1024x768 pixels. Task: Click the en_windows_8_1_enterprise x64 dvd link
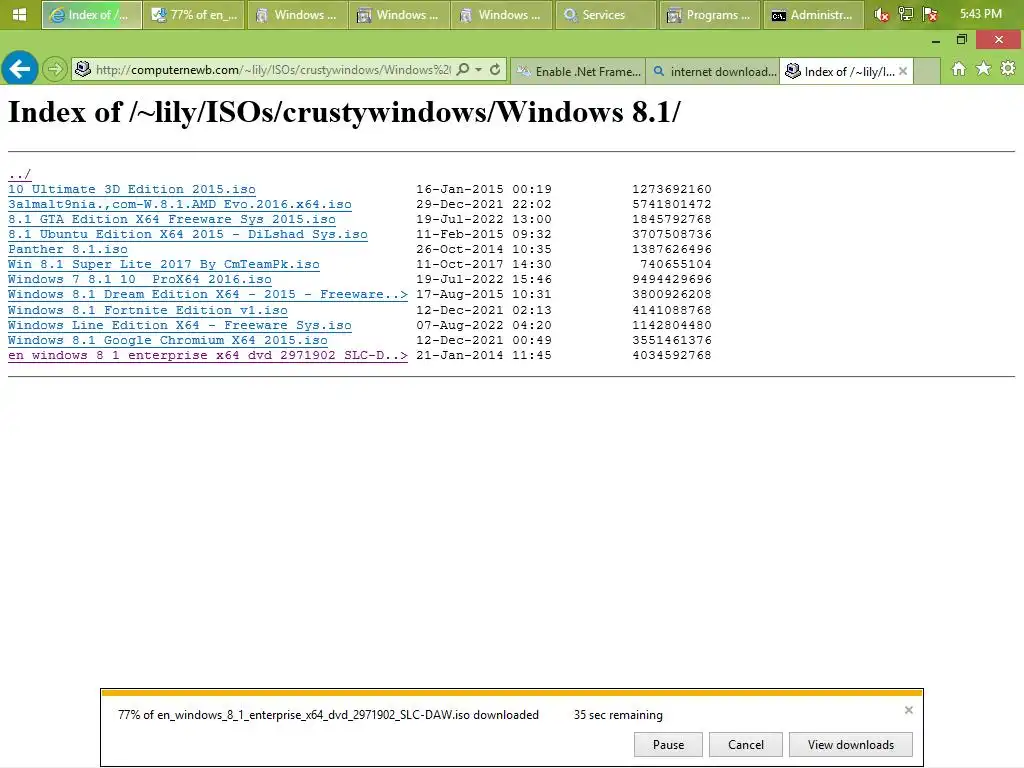point(208,355)
